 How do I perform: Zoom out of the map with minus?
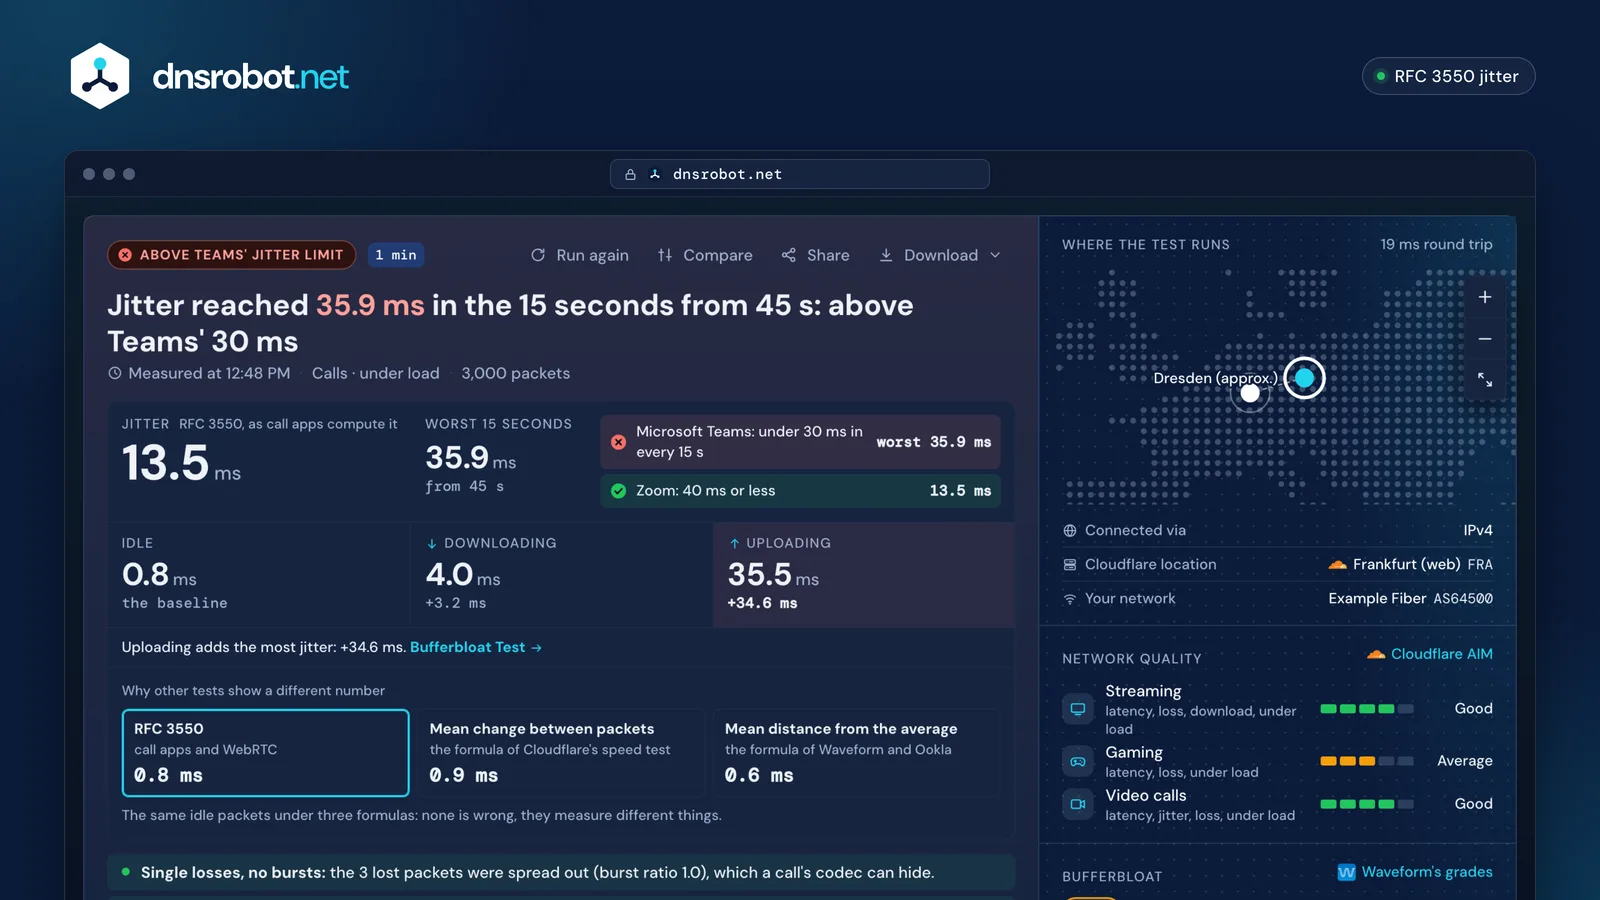point(1485,339)
